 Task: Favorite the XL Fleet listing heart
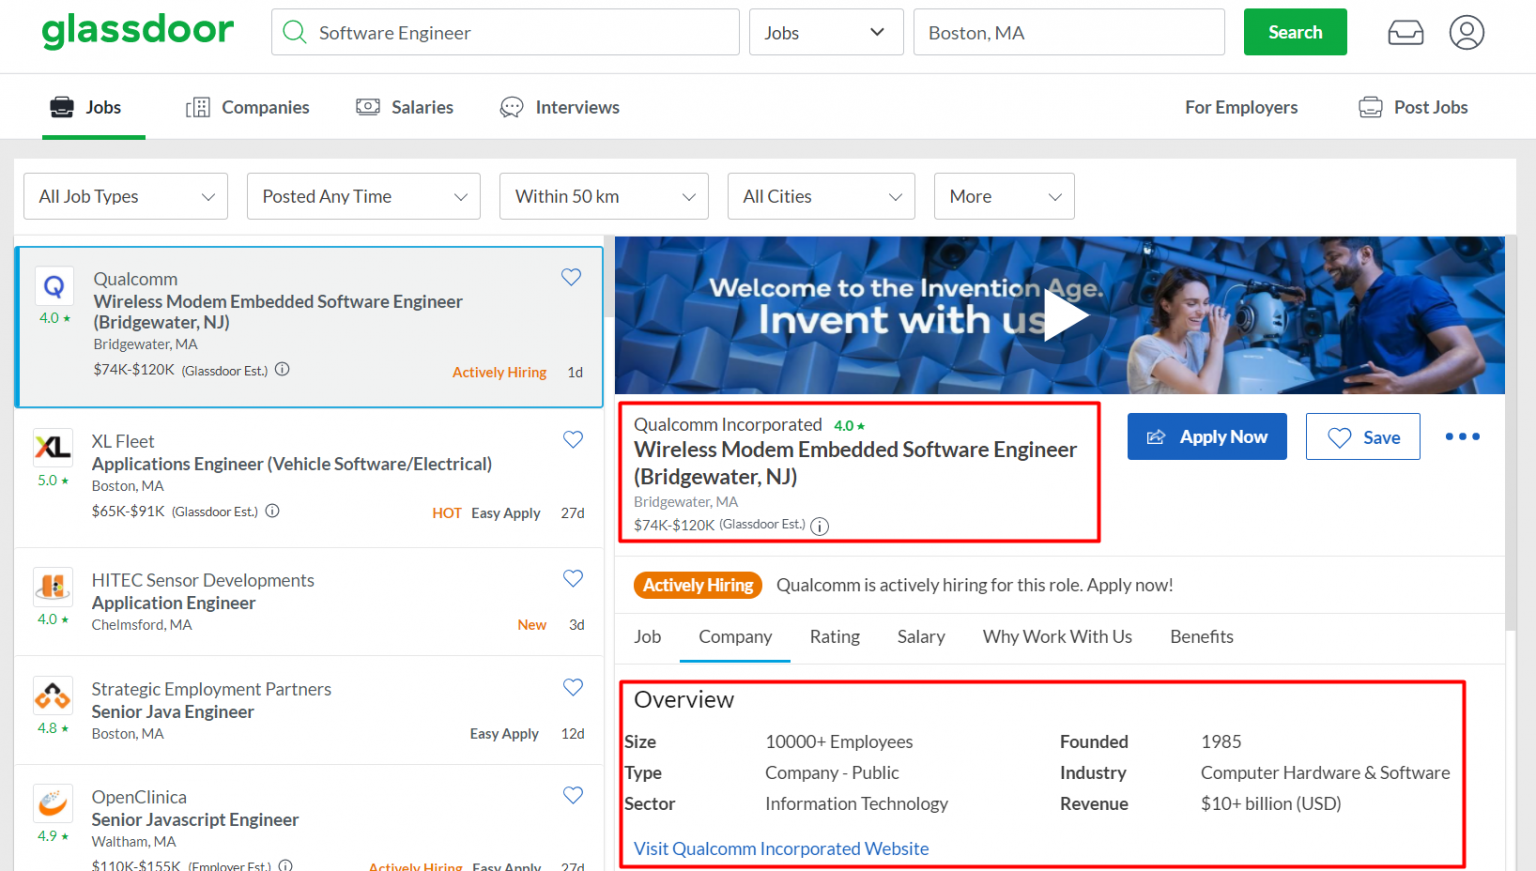coord(573,439)
